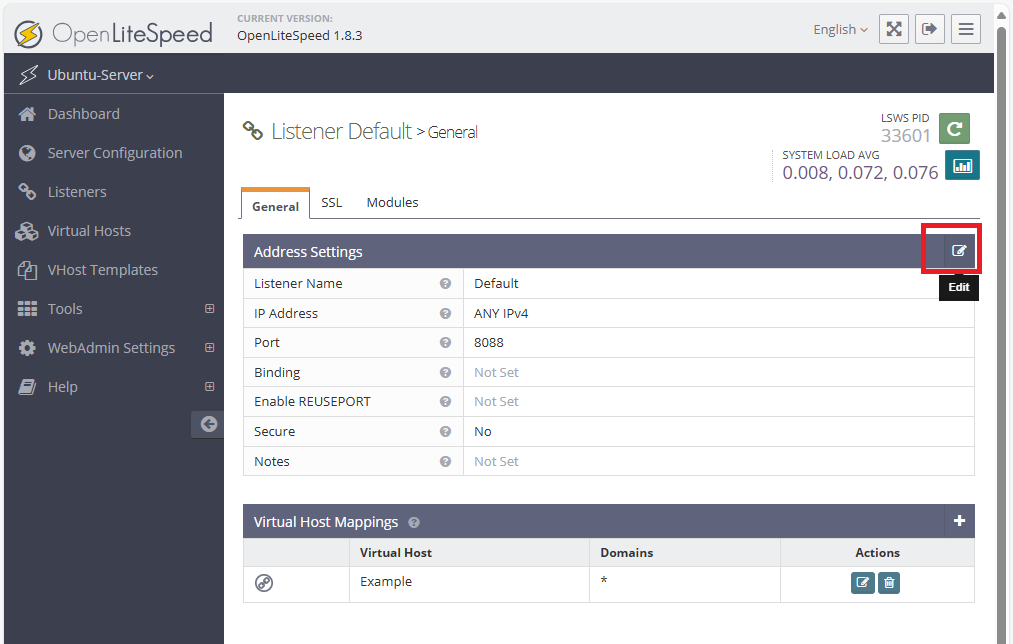Show help for Notes
Image resolution: width=1013 pixels, height=644 pixels.
tap(445, 461)
